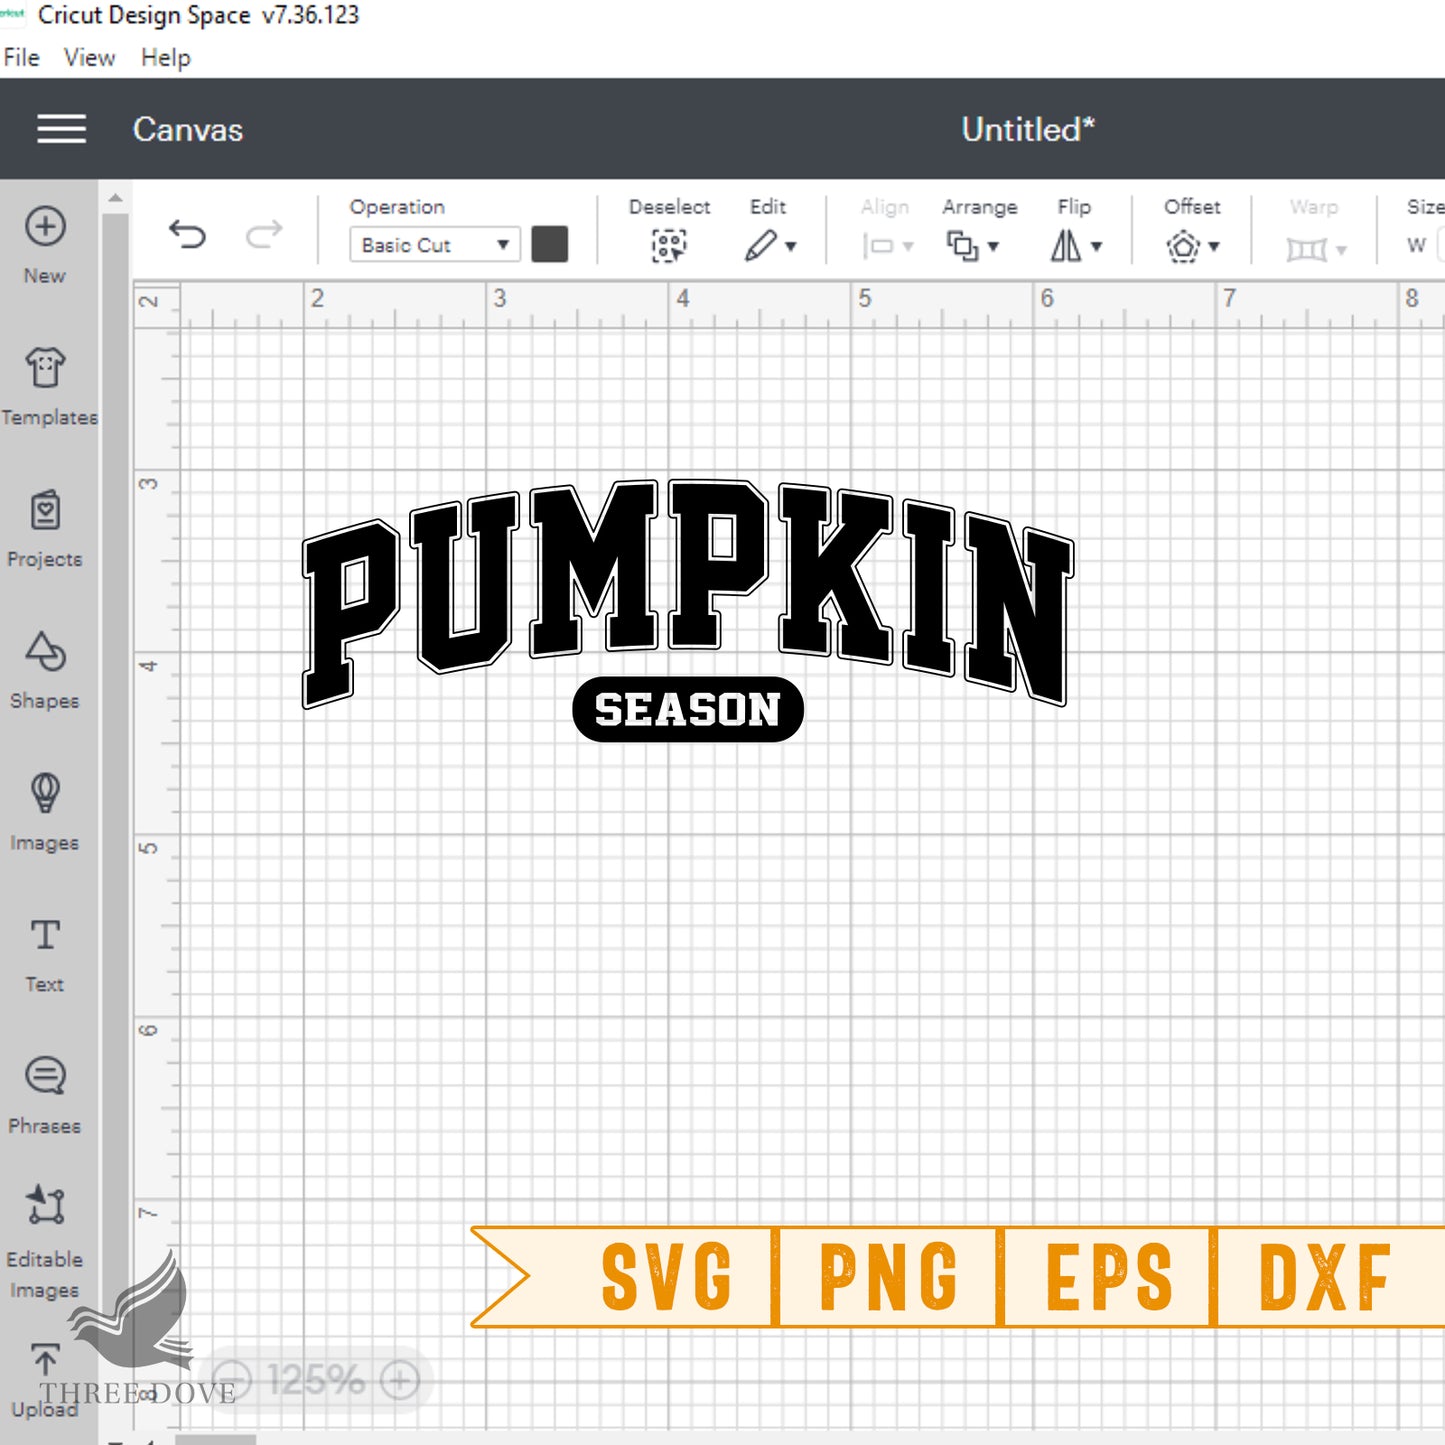
Task: Open the Edit pencil tool
Action: coord(760,245)
